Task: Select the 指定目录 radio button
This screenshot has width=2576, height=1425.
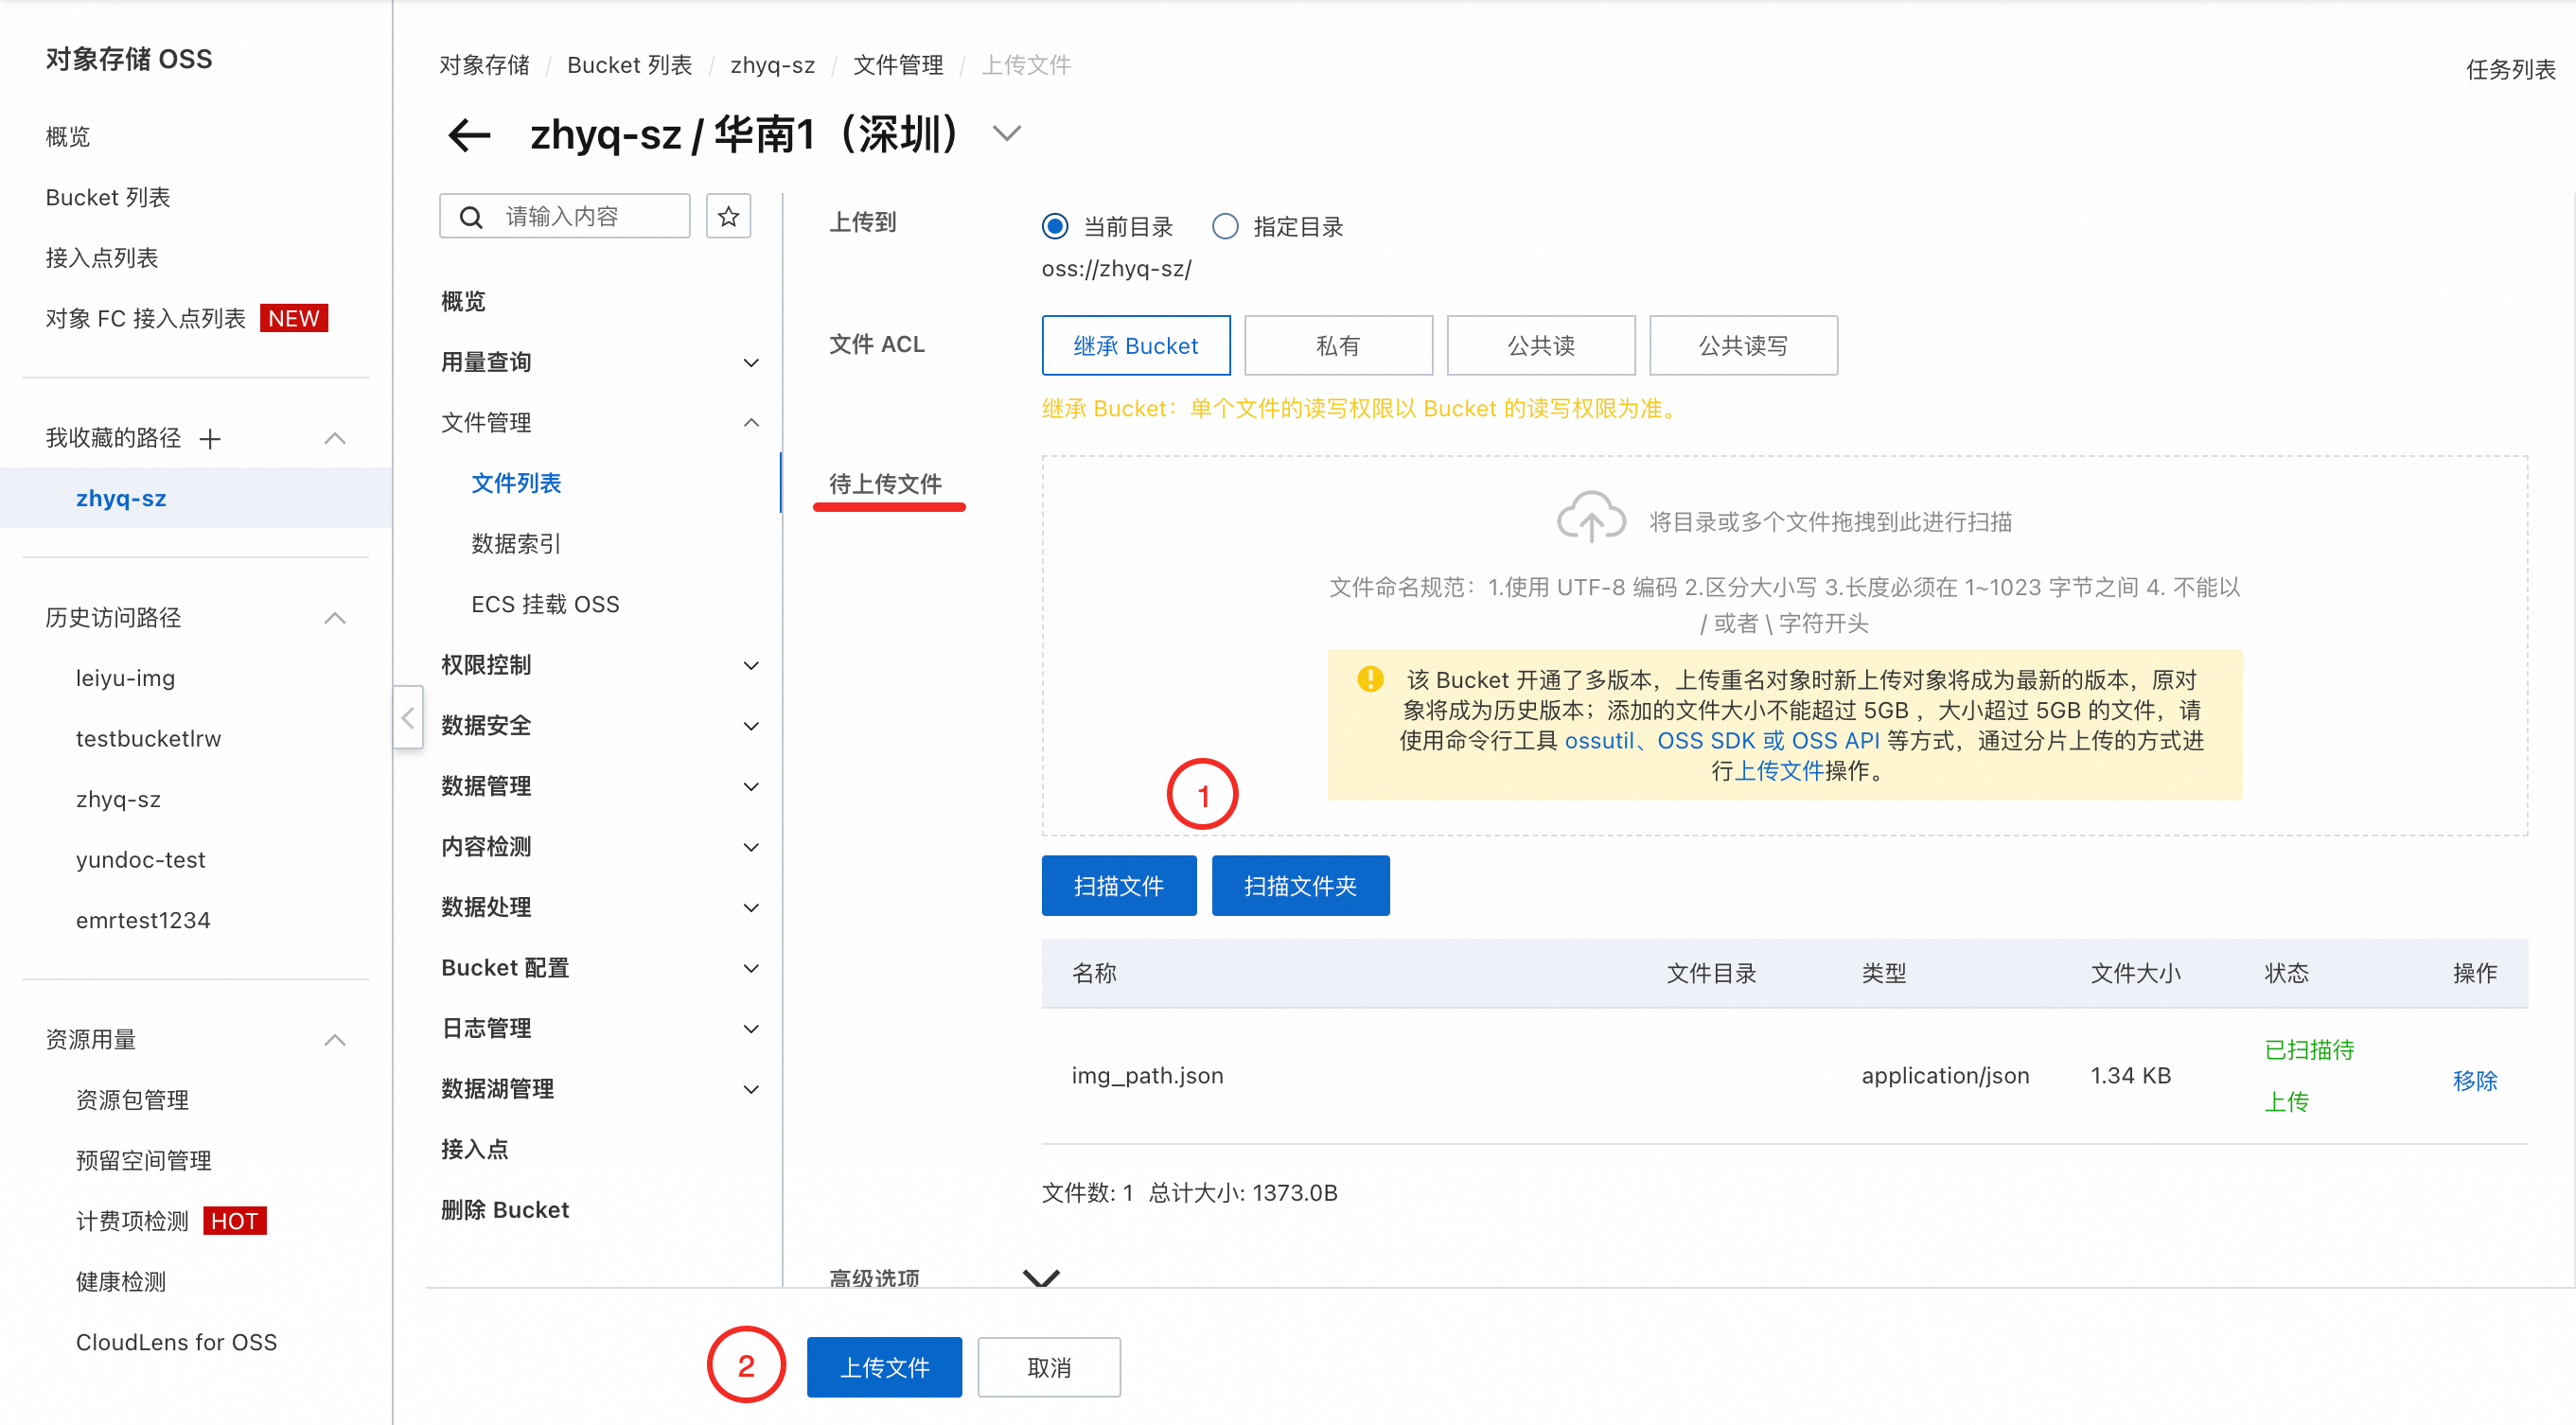Action: [1224, 227]
